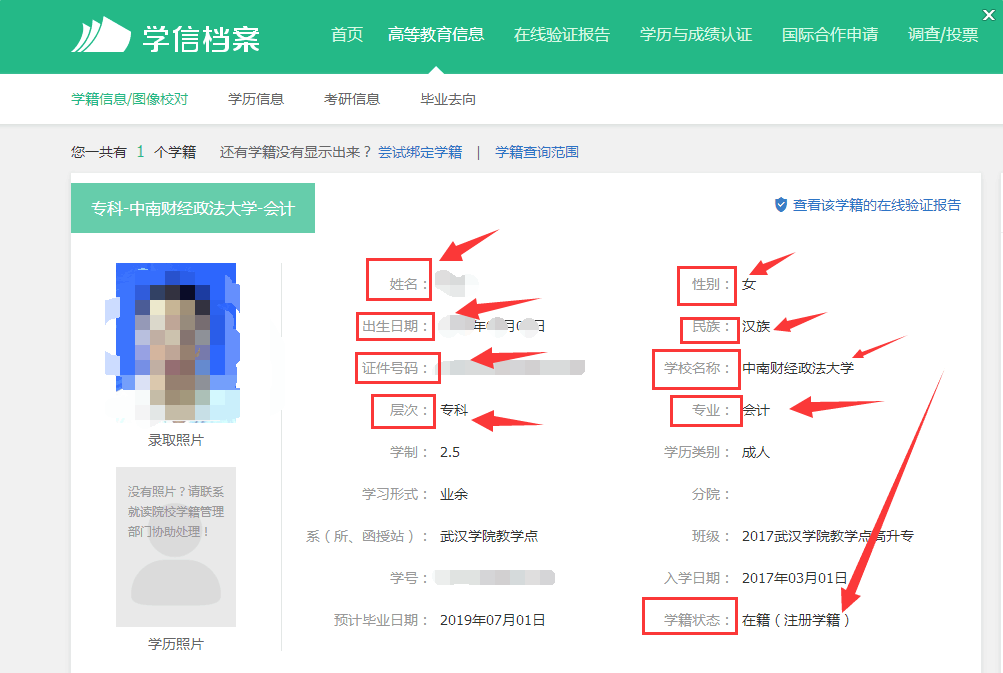The image size is (1003, 673).
Task: Navigate to 国际合作申请
Action: coord(830,35)
